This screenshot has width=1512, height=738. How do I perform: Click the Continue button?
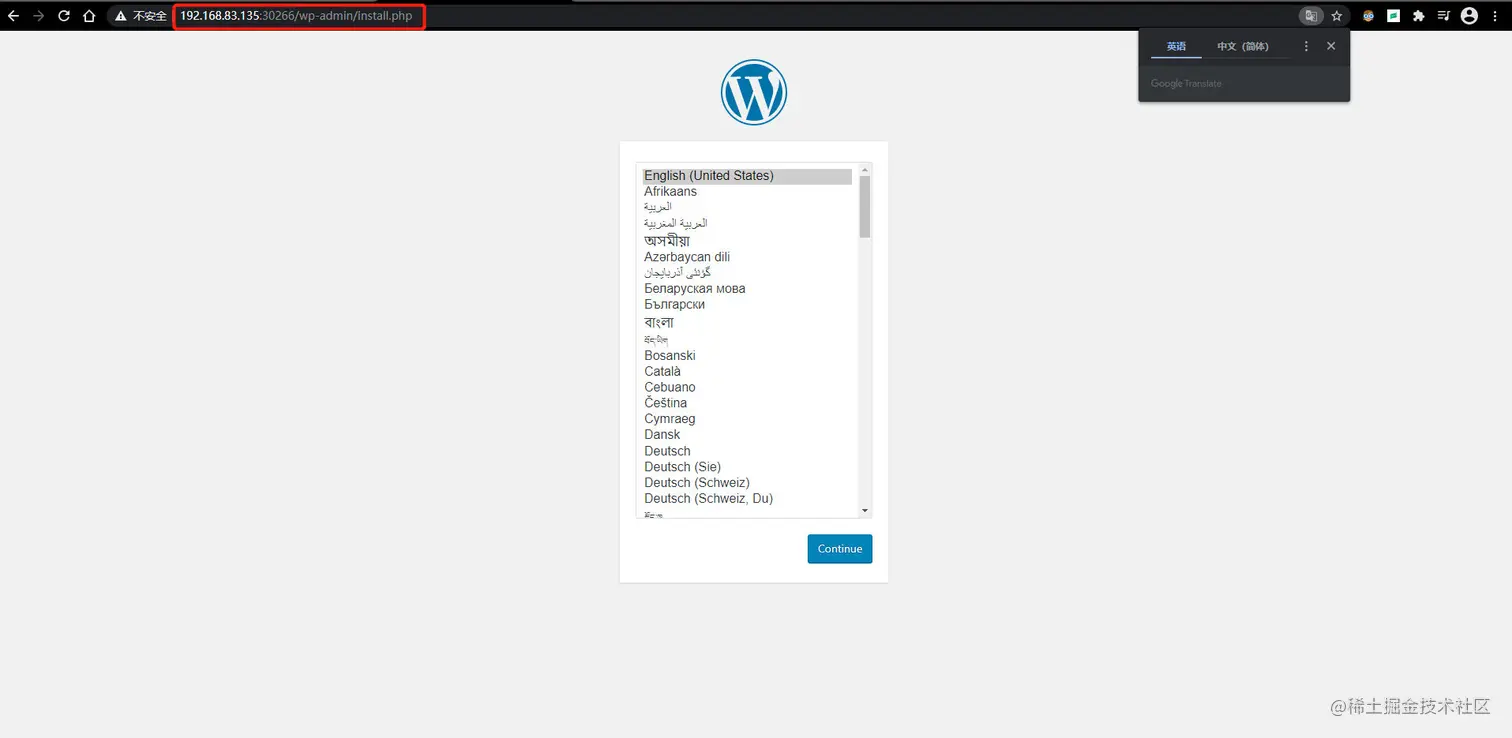pyautogui.click(x=840, y=549)
